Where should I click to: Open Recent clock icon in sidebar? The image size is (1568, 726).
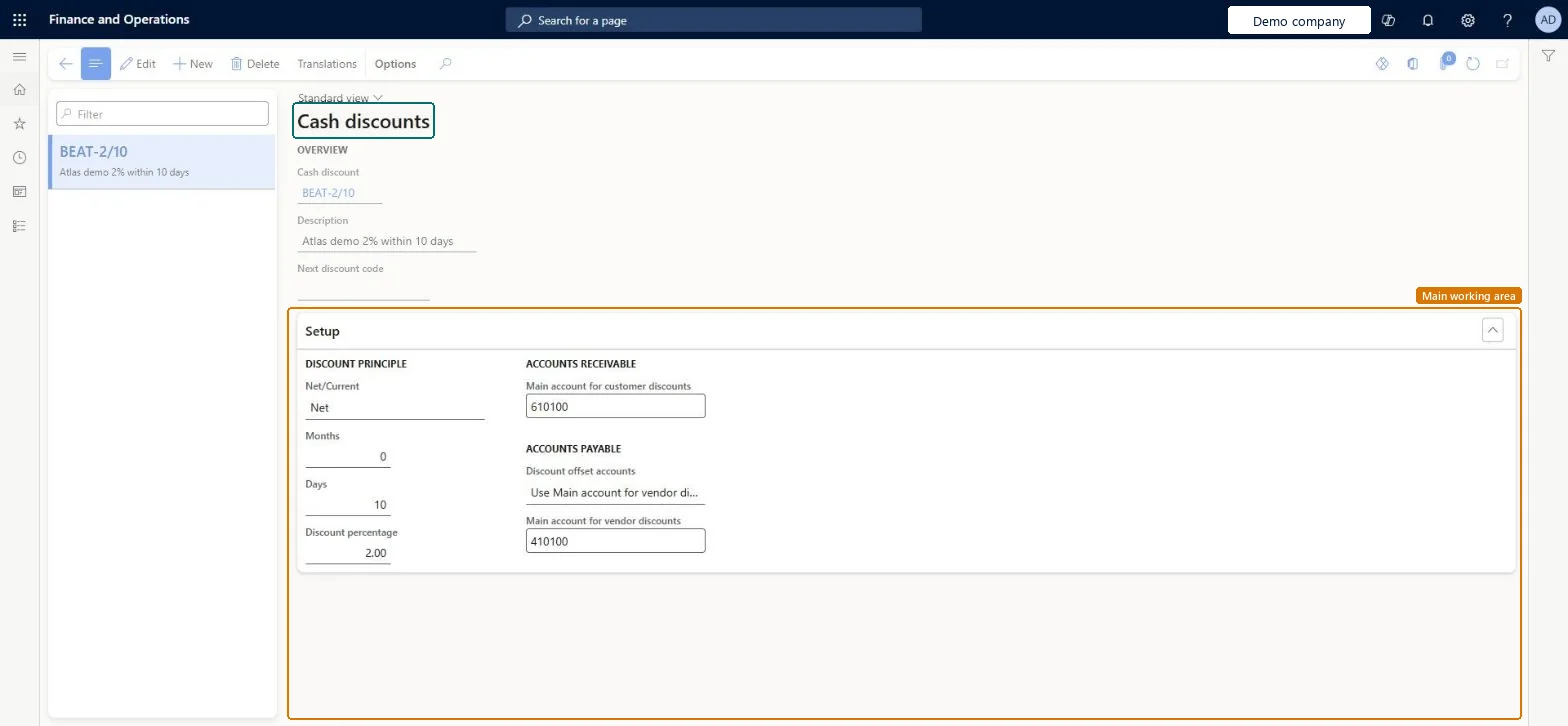click(x=19, y=158)
